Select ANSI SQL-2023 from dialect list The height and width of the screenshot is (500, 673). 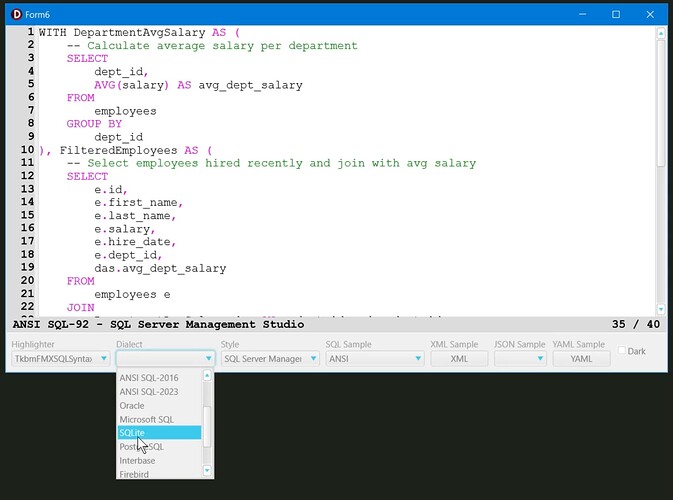(159, 391)
